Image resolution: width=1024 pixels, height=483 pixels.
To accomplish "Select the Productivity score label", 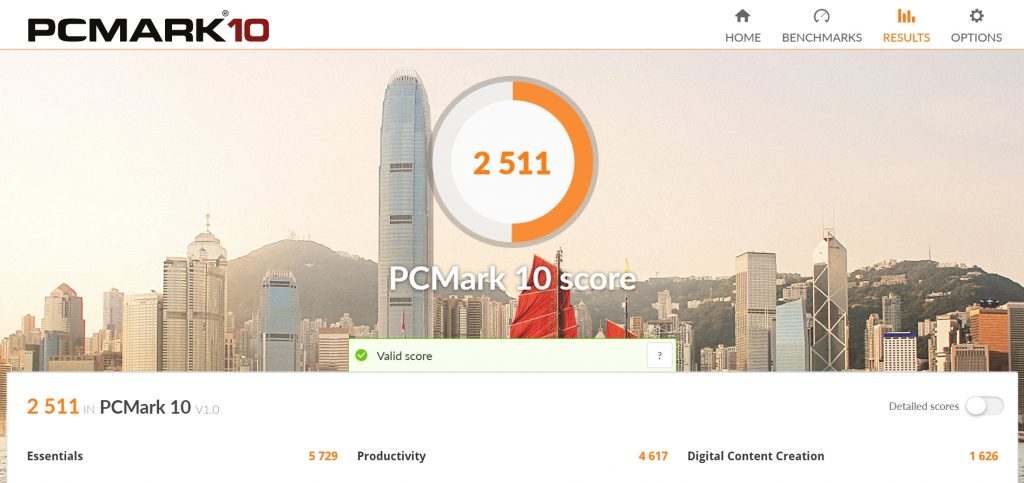I will click(x=391, y=456).
